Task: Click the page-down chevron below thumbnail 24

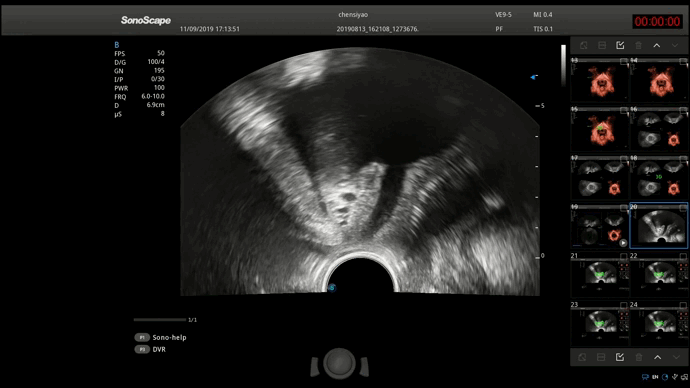Action: (x=676, y=357)
